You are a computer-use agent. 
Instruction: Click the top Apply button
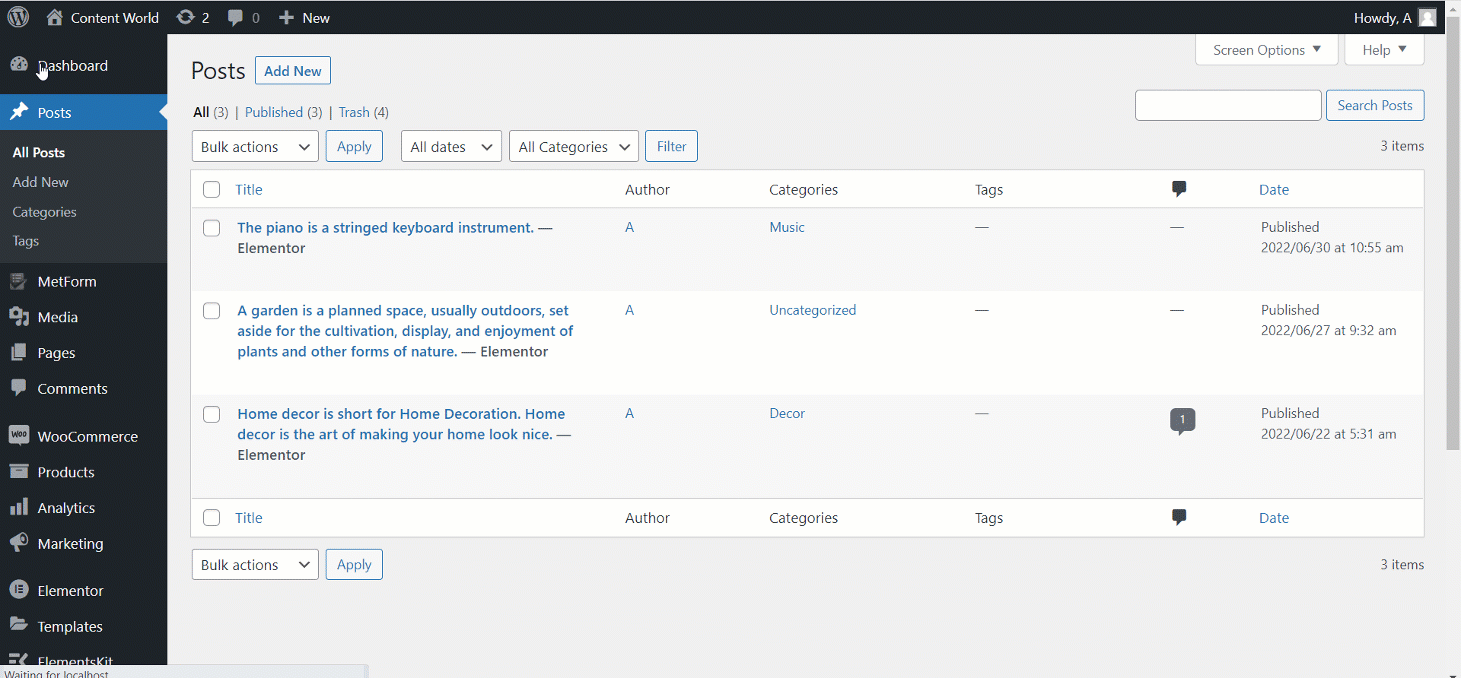tap(354, 146)
